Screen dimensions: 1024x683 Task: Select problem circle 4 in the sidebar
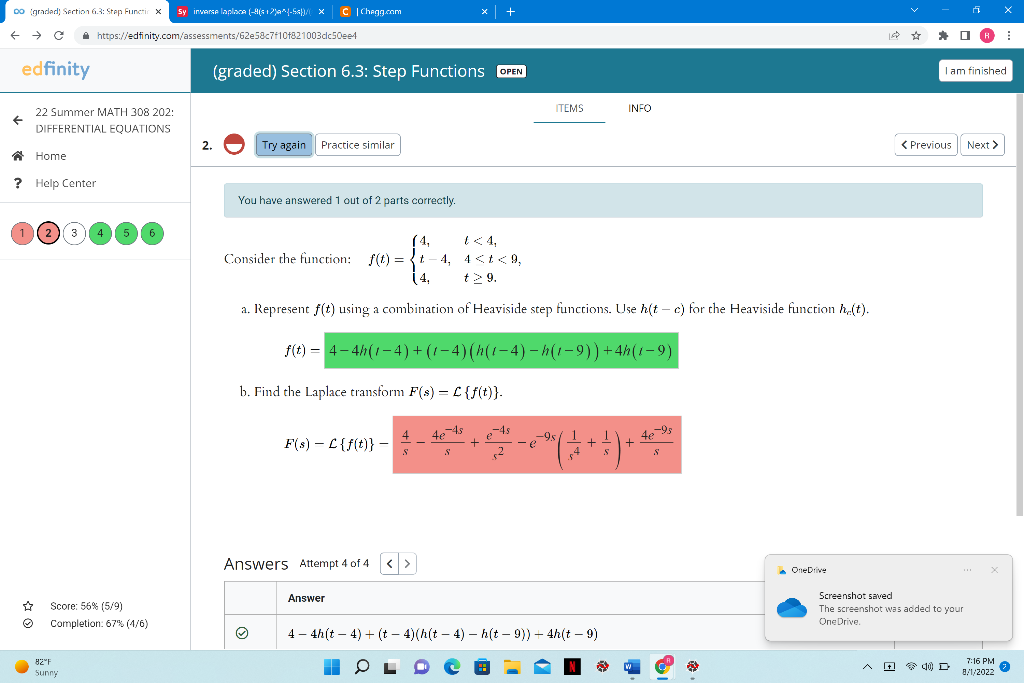pyautogui.click(x=100, y=233)
